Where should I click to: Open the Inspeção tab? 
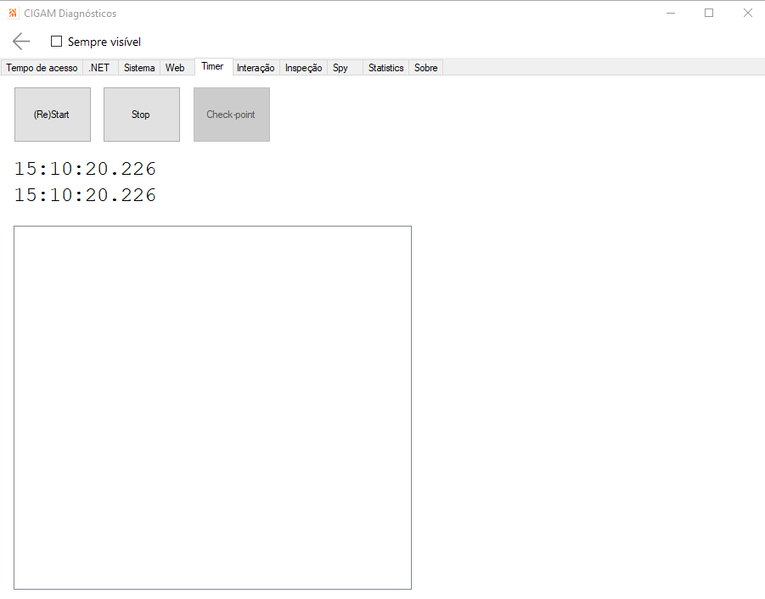pyautogui.click(x=303, y=68)
